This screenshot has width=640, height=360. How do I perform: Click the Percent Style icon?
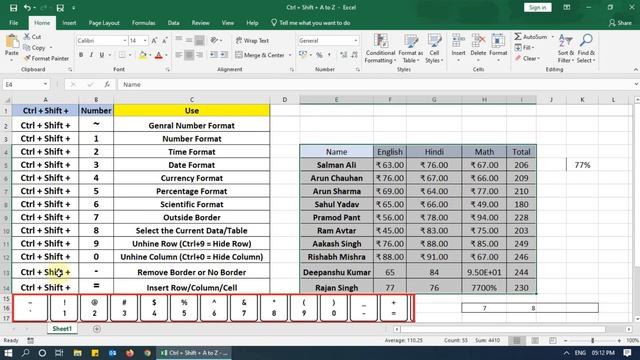tap(319, 55)
